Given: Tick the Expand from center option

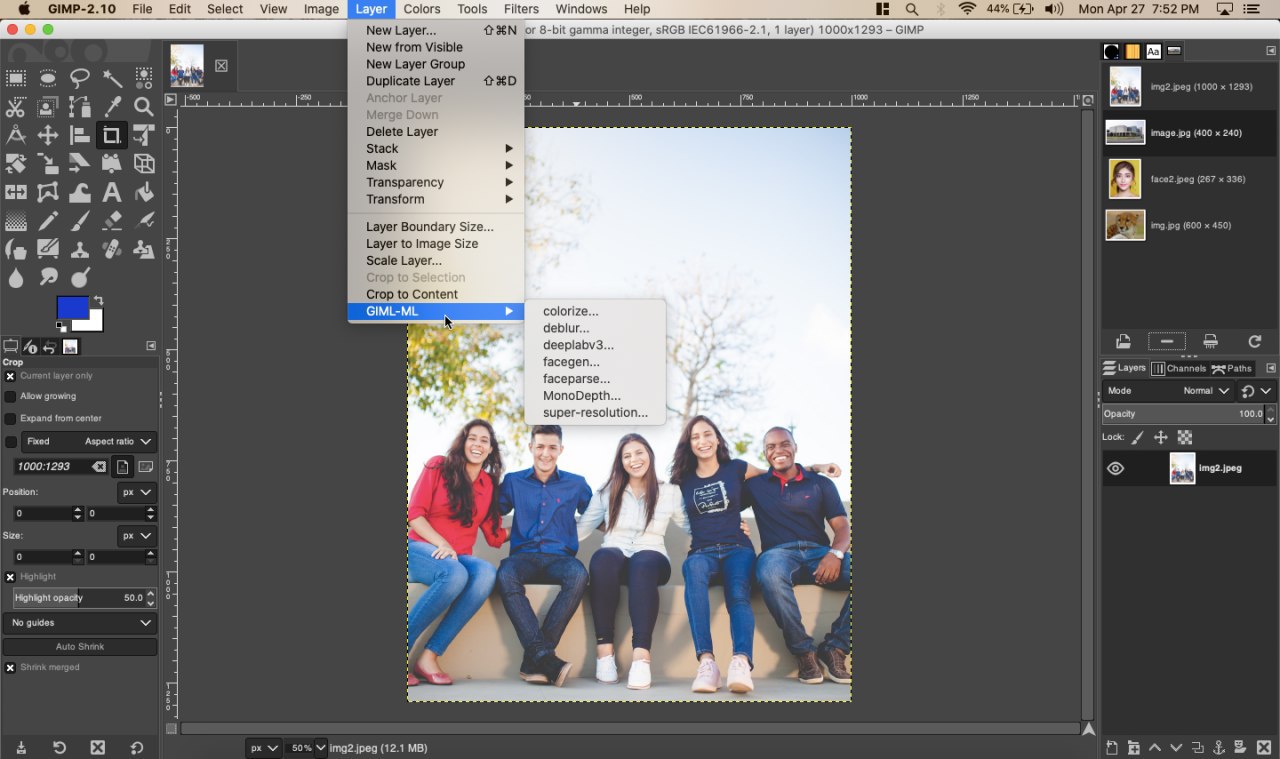Looking at the screenshot, I should (x=11, y=419).
